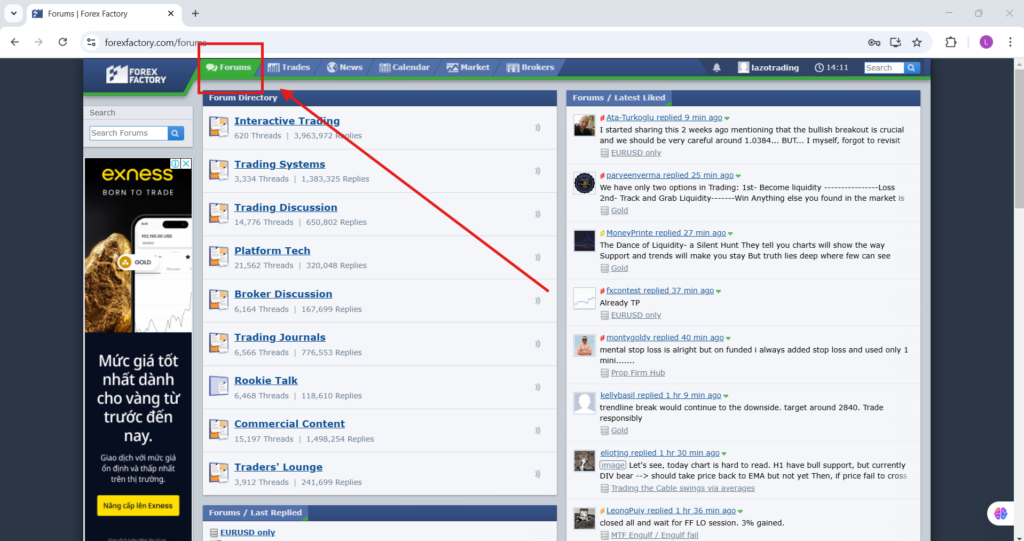This screenshot has height=541, width=1024.
Task: Click the Interactive Trading forum icon
Action: [x=219, y=127]
